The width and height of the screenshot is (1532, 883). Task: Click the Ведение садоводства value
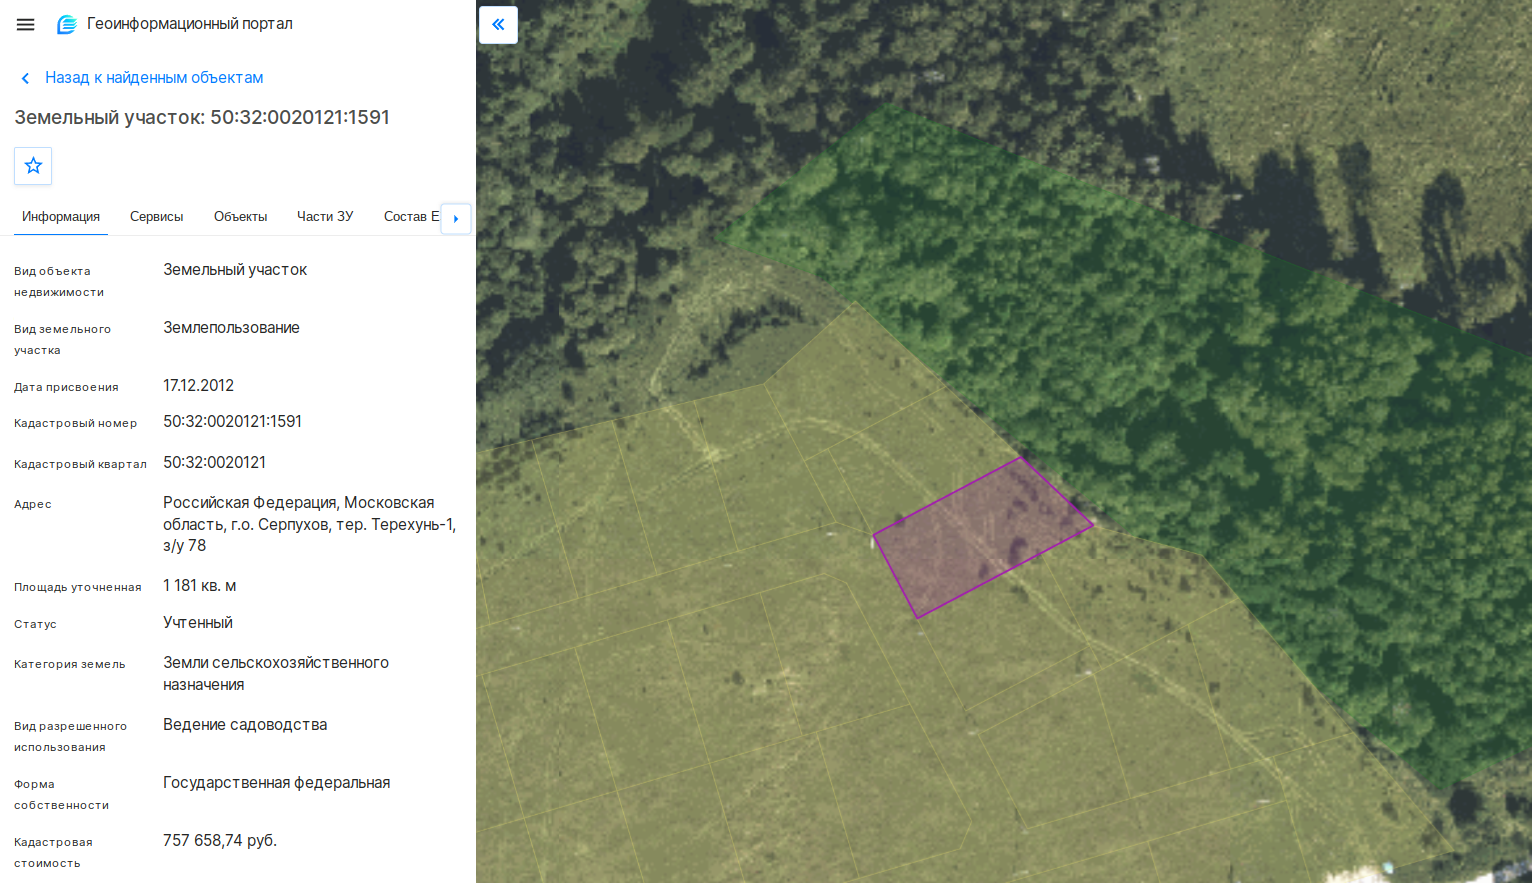[x=245, y=725]
